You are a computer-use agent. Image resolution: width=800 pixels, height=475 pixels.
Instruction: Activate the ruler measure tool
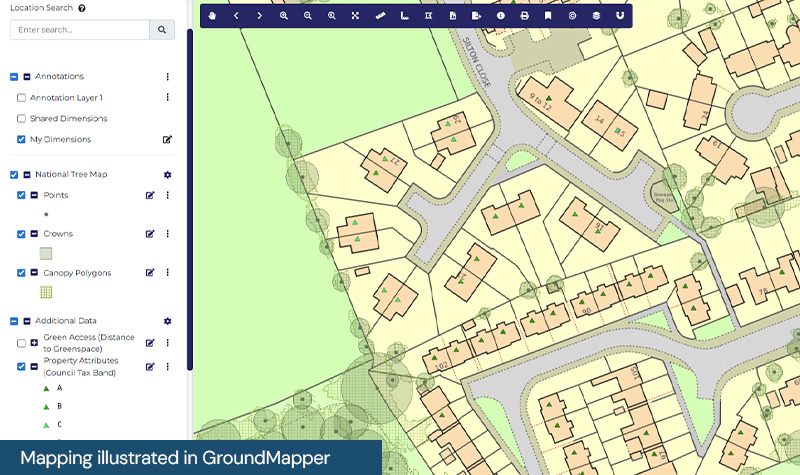click(380, 16)
